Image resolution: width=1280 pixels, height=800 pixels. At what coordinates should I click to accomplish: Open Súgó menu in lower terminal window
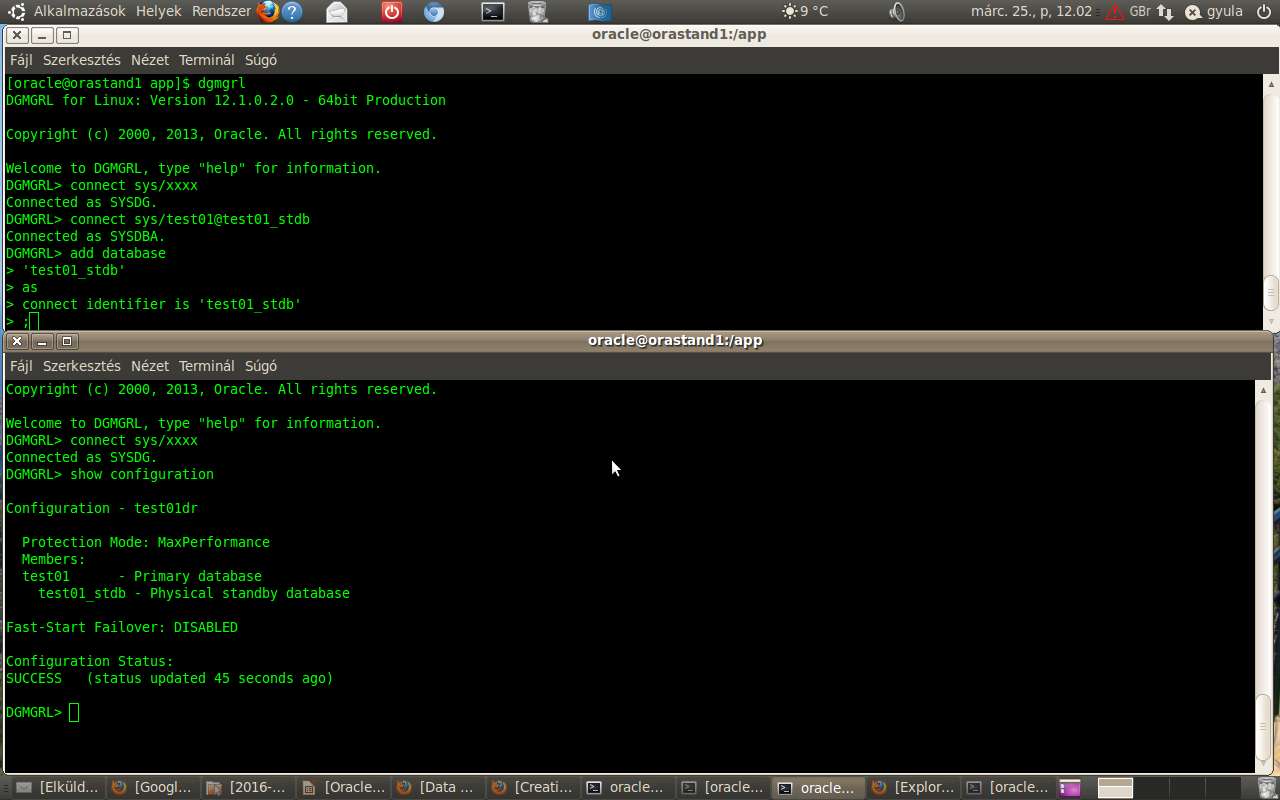pos(261,366)
